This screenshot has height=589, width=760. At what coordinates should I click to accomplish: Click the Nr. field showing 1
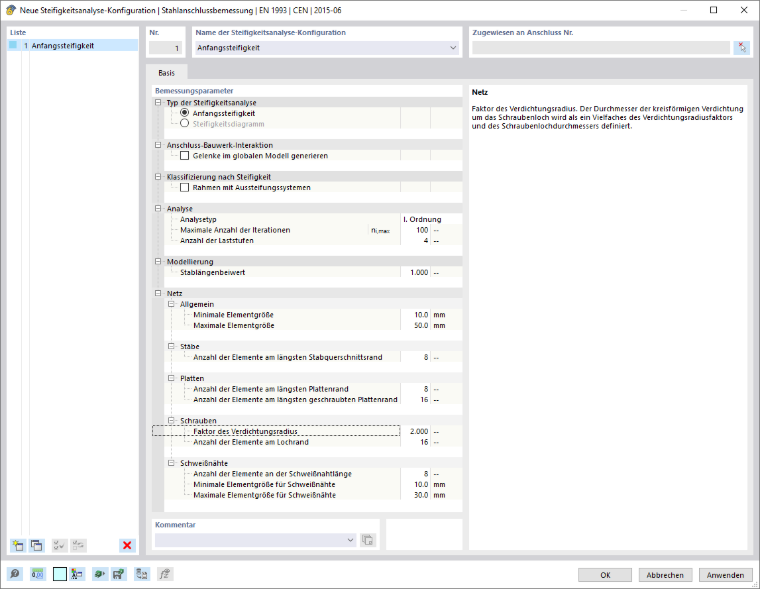pyautogui.click(x=165, y=48)
